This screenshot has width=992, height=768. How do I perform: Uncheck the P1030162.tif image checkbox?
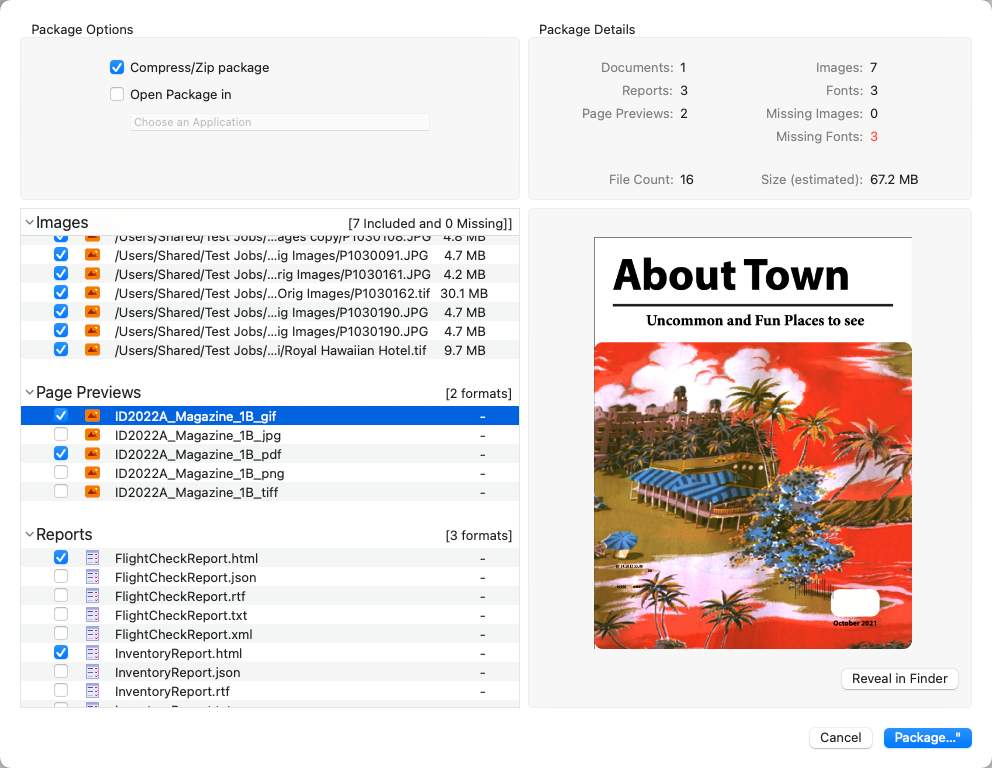(x=61, y=292)
